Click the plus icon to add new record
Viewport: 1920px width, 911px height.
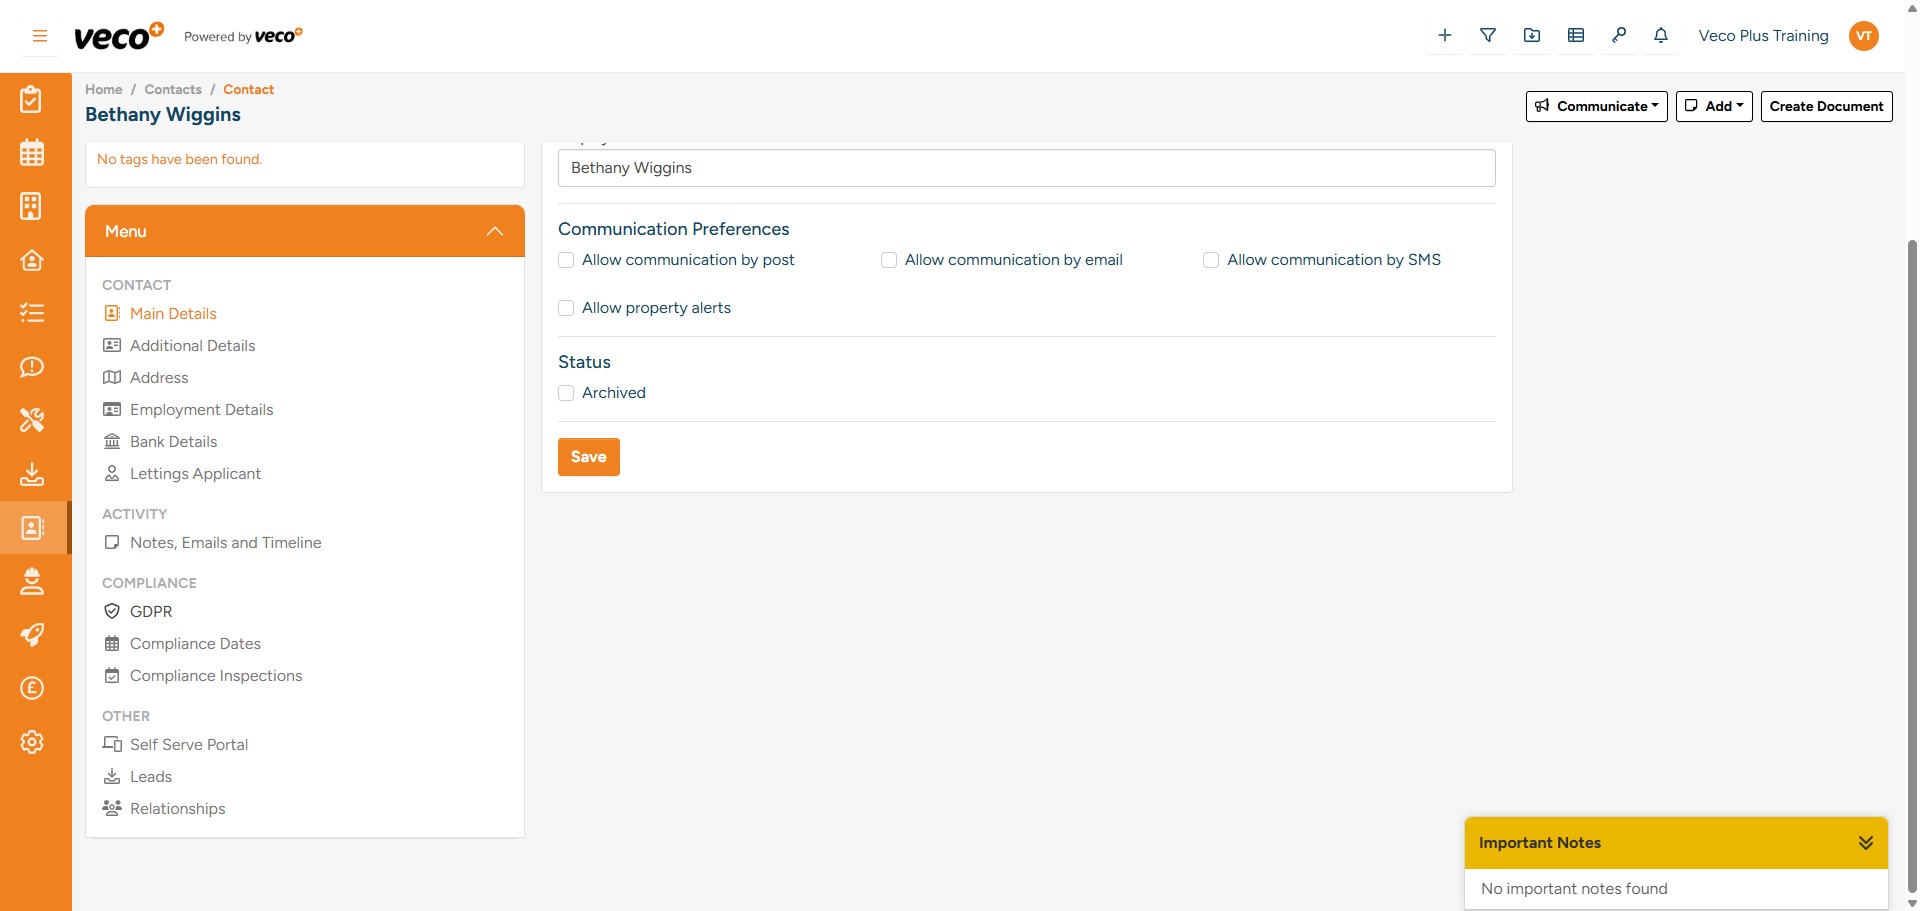point(1444,35)
